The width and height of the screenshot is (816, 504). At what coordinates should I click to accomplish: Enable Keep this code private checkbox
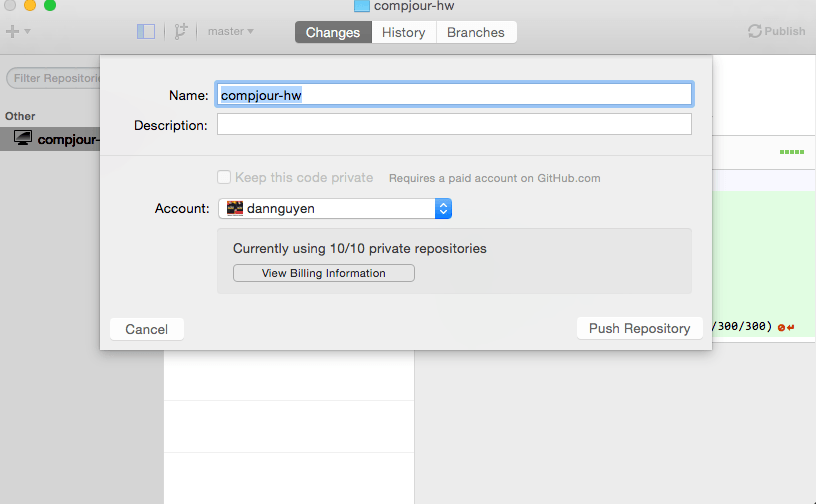(224, 177)
